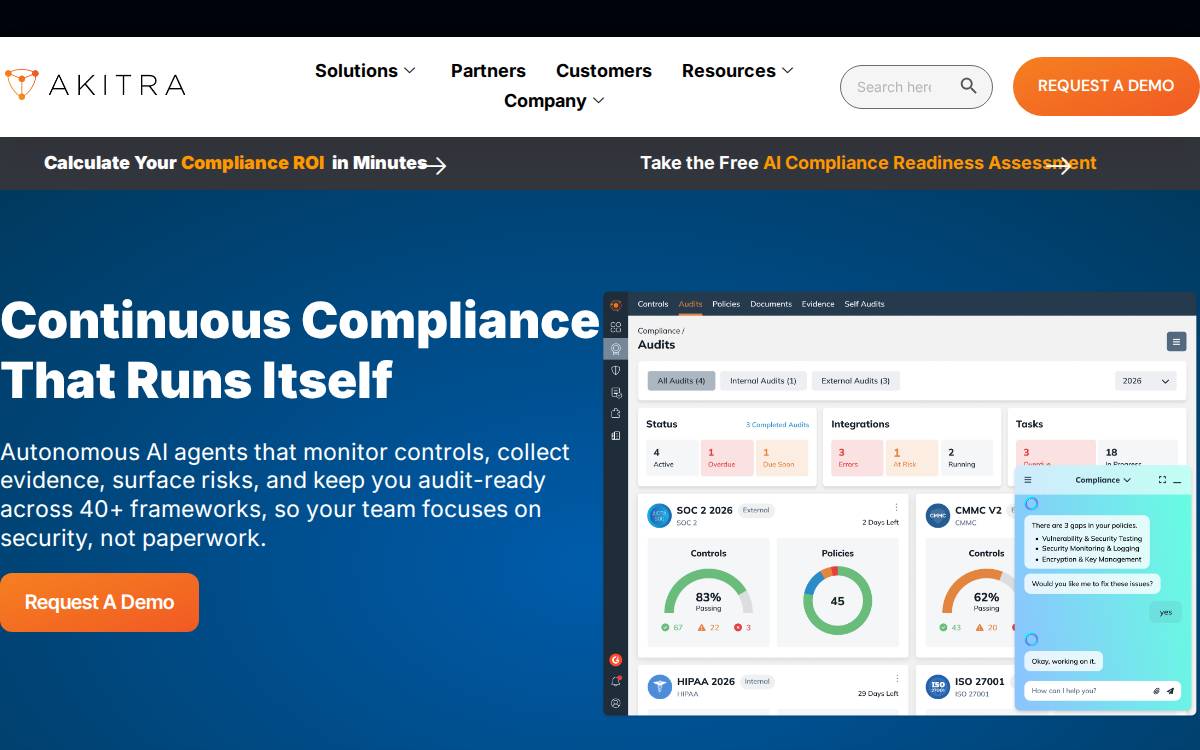Click the CMMC Controls 62% gauge

(980, 592)
